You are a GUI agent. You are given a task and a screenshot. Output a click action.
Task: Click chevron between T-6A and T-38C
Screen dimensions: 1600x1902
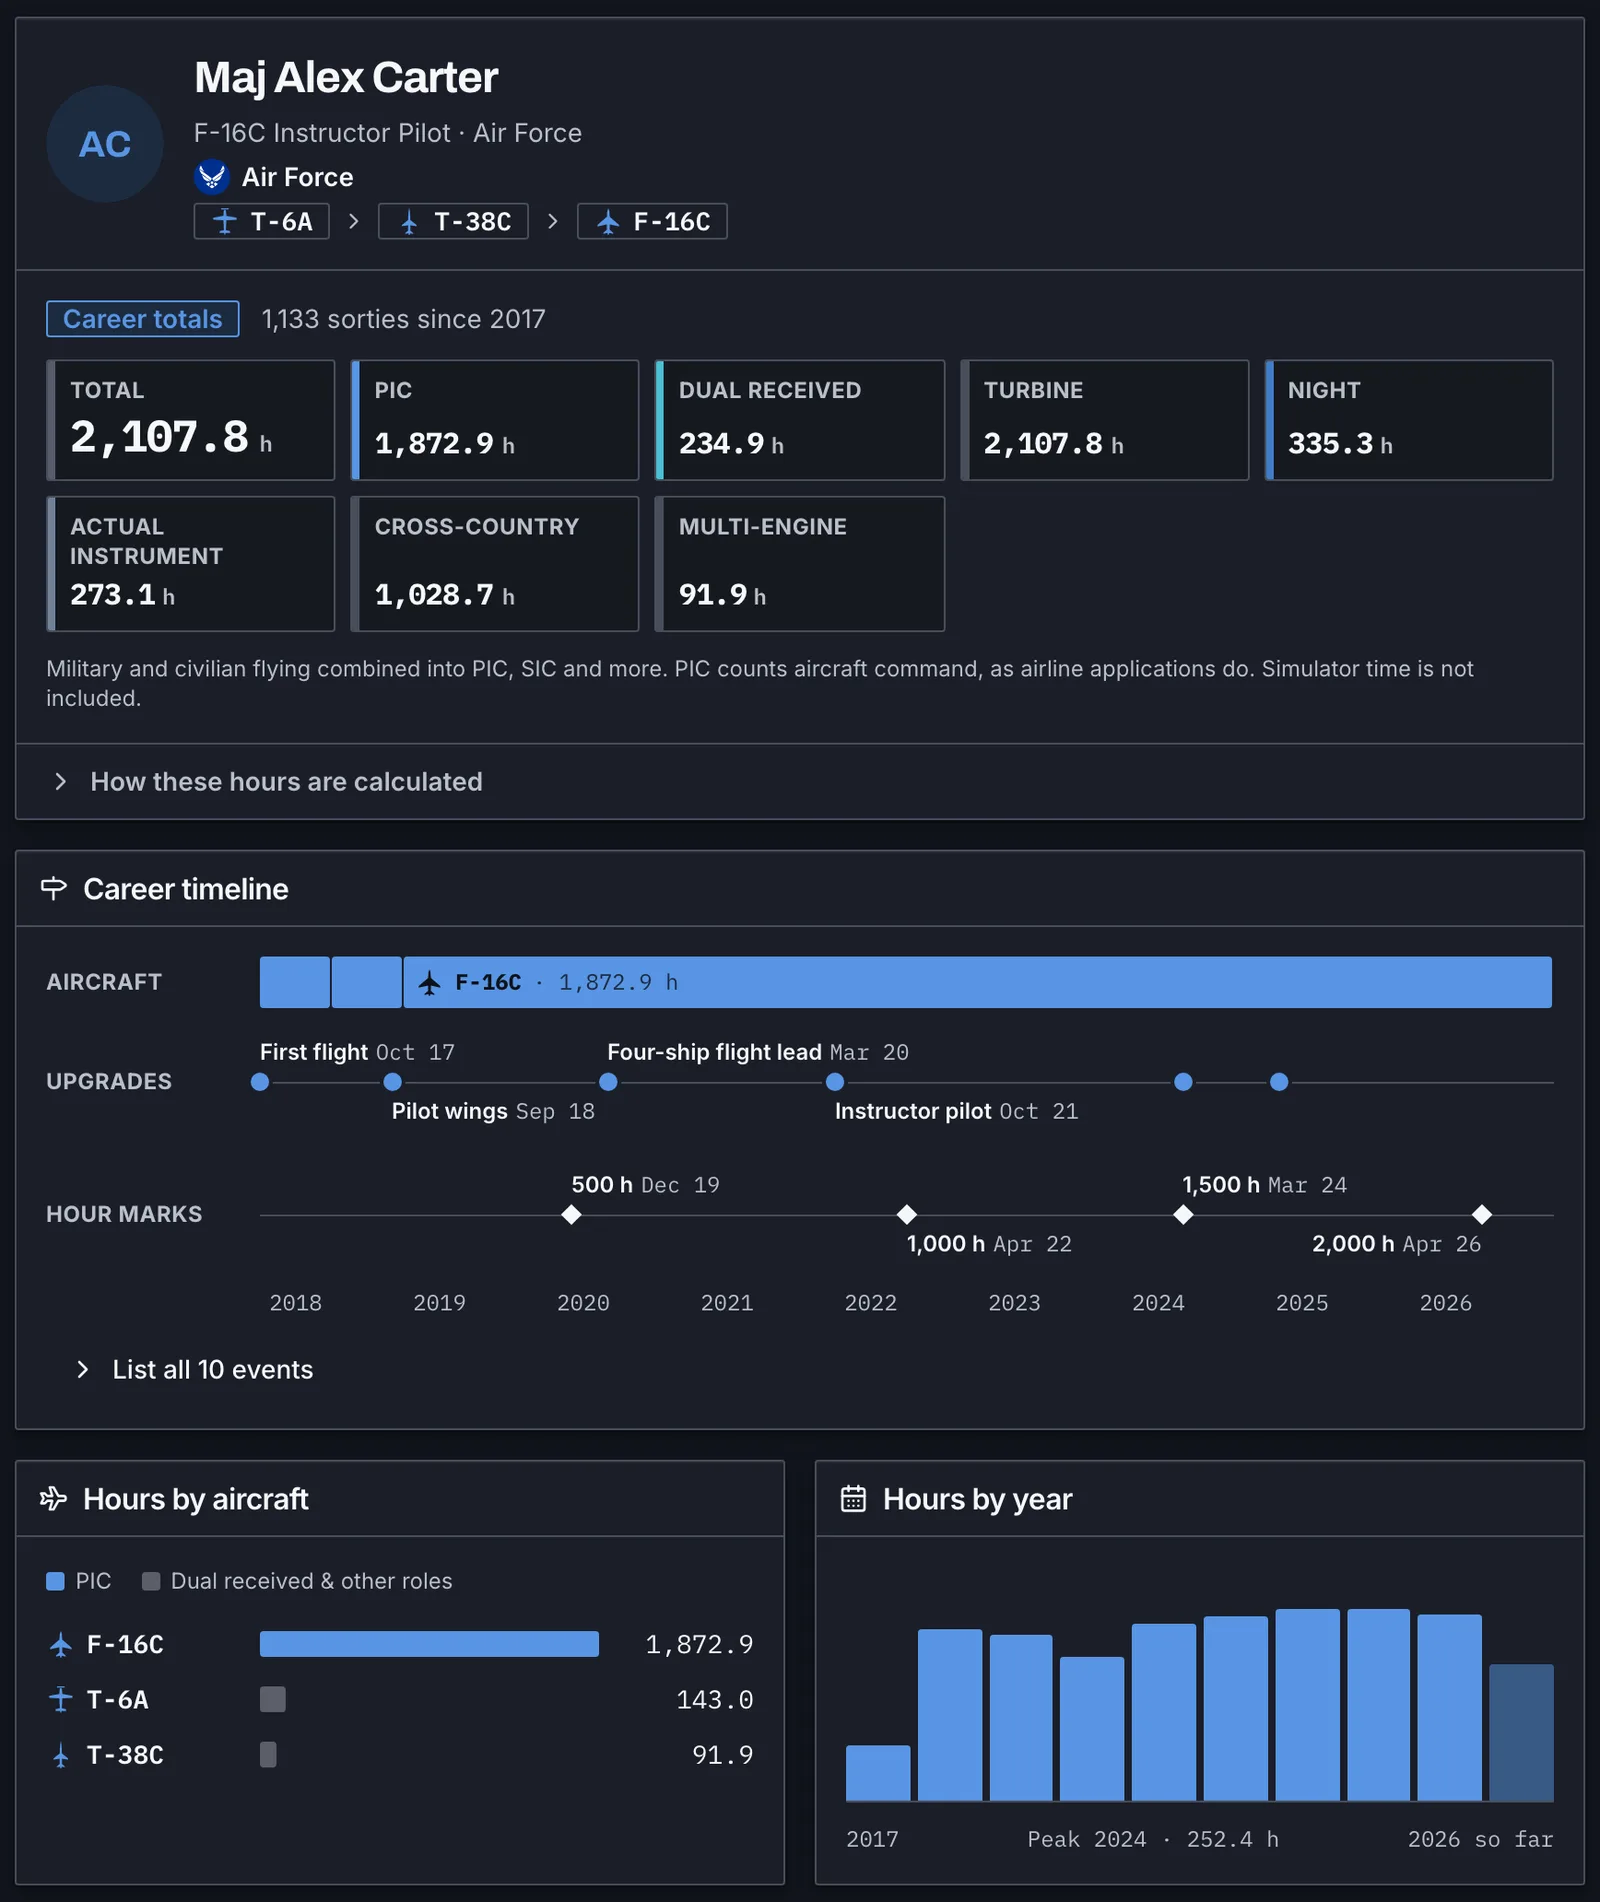click(x=354, y=221)
